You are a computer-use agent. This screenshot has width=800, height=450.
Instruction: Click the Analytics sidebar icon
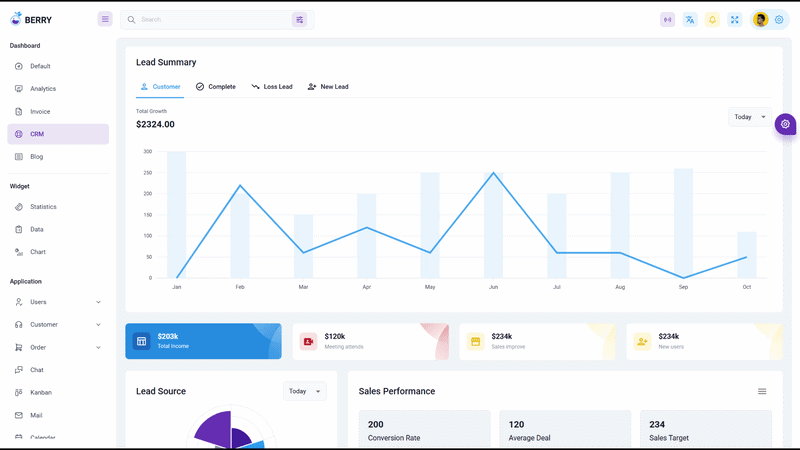[19, 89]
